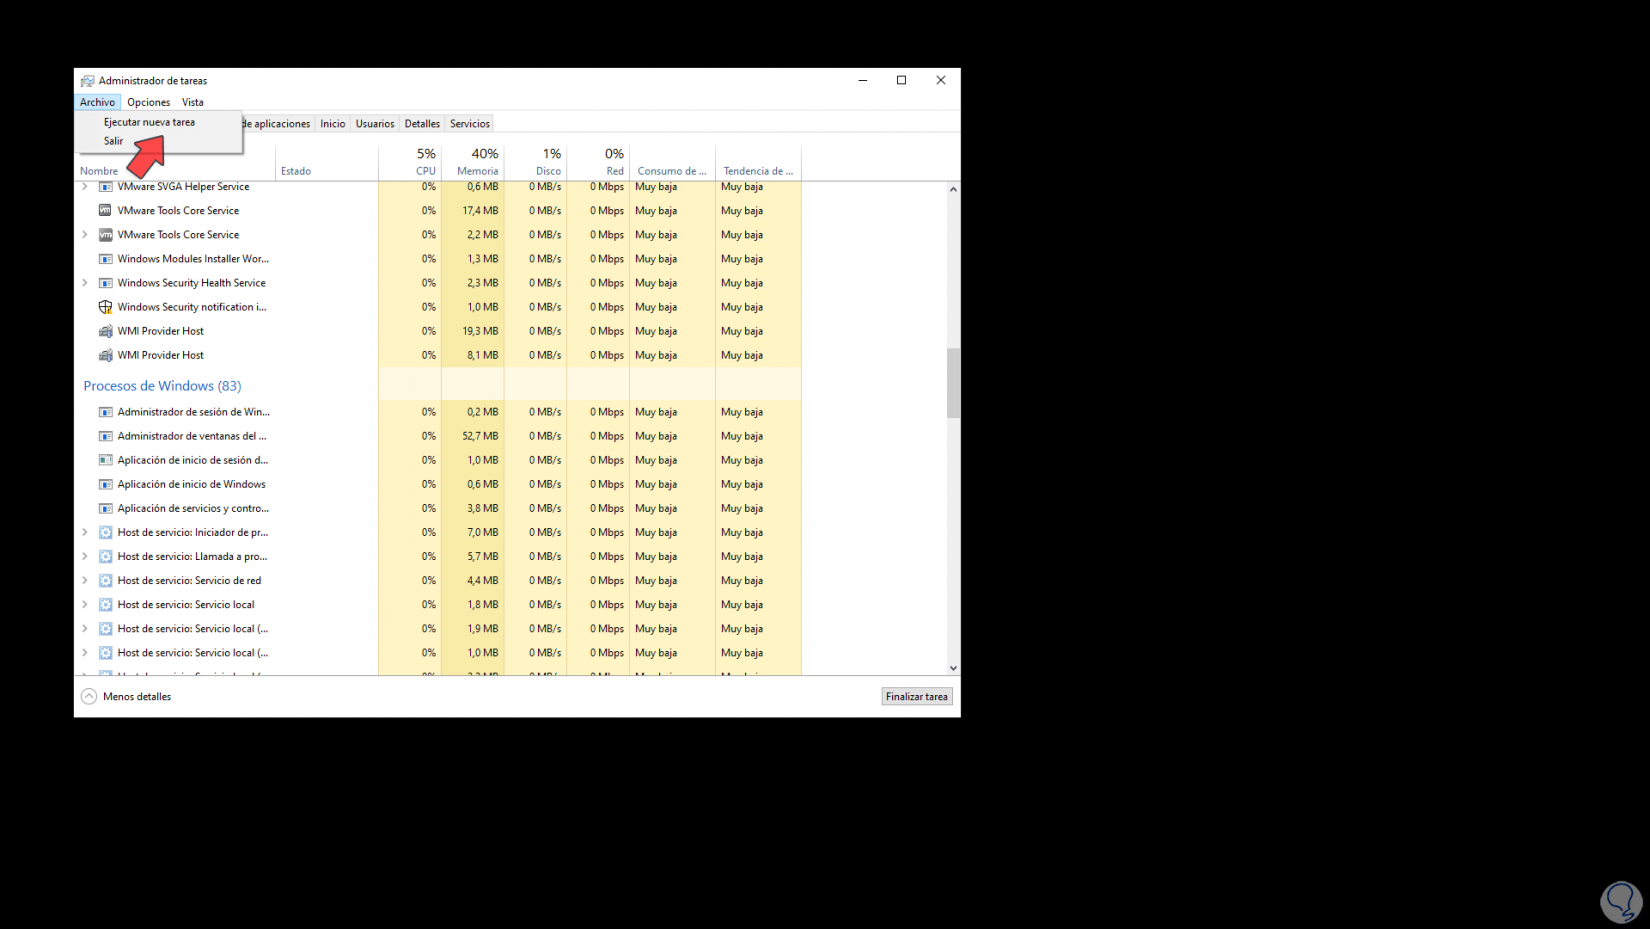Image resolution: width=1650 pixels, height=929 pixels.
Task: Select the Procesos de Windows (83) group header
Action: [x=162, y=386]
